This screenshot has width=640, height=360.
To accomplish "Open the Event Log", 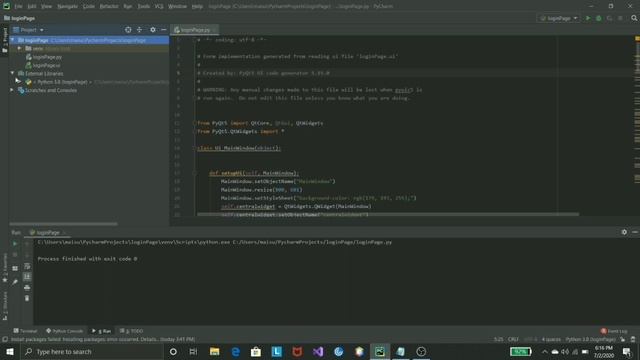I will tap(614, 331).
